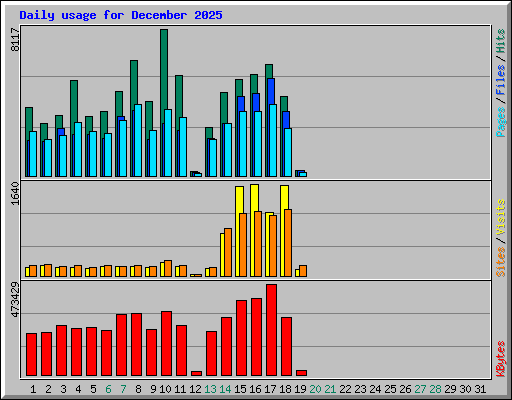Click day 26 on the date axis

[x=405, y=389]
